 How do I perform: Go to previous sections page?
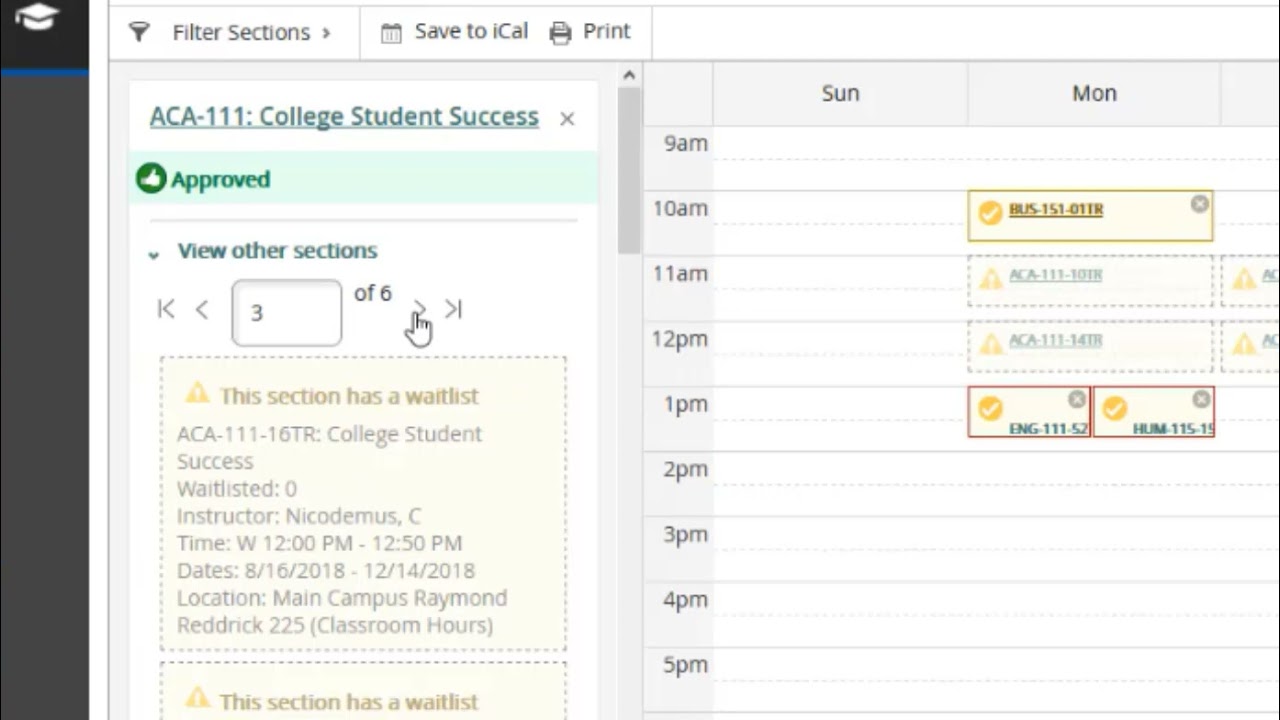click(x=202, y=310)
